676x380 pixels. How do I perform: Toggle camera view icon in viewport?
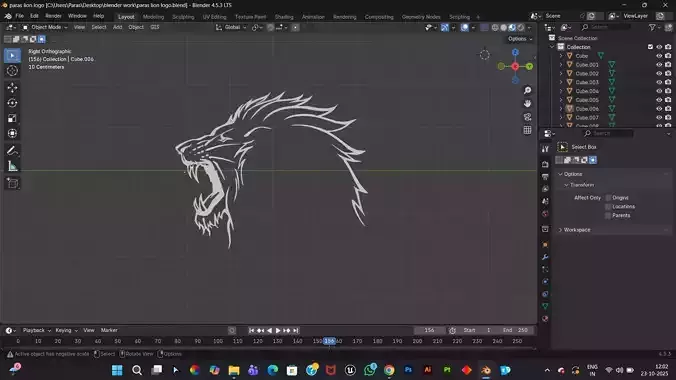pos(527,117)
